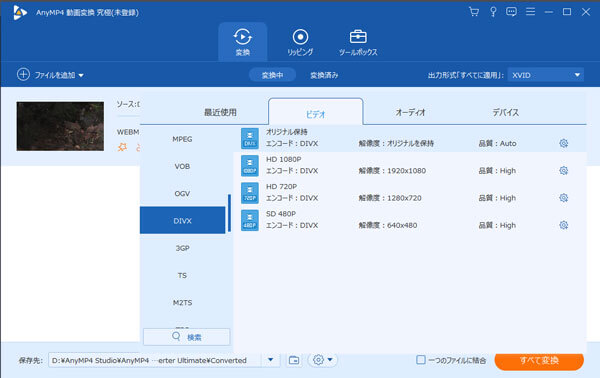Enable 一つのファイルに結合 merge checkbox
The height and width of the screenshot is (378, 600).
click(421, 360)
